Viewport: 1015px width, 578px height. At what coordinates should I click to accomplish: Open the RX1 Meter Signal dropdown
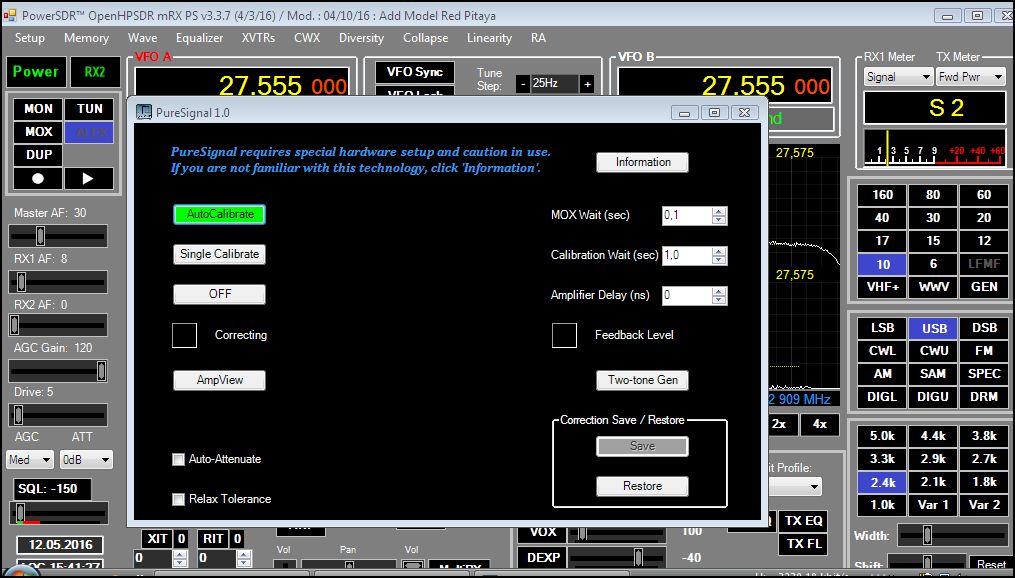[x=898, y=76]
